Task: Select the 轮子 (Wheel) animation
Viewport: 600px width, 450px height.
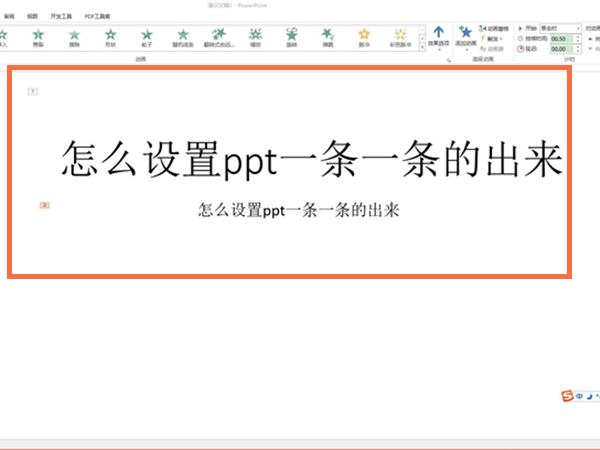Action: [146, 37]
